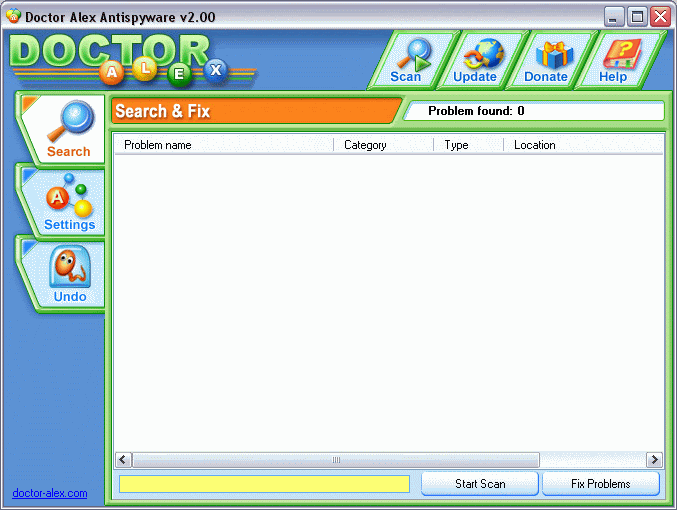677x510 pixels.
Task: Maximize the Doctor Alex Antispyware window
Action: (637, 16)
